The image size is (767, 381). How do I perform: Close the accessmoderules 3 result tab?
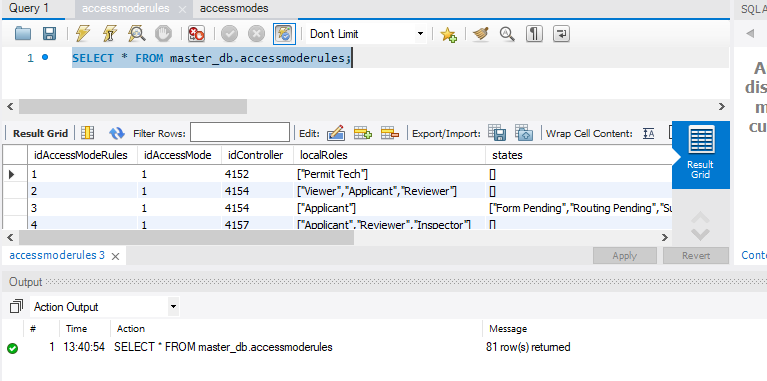pos(115,256)
